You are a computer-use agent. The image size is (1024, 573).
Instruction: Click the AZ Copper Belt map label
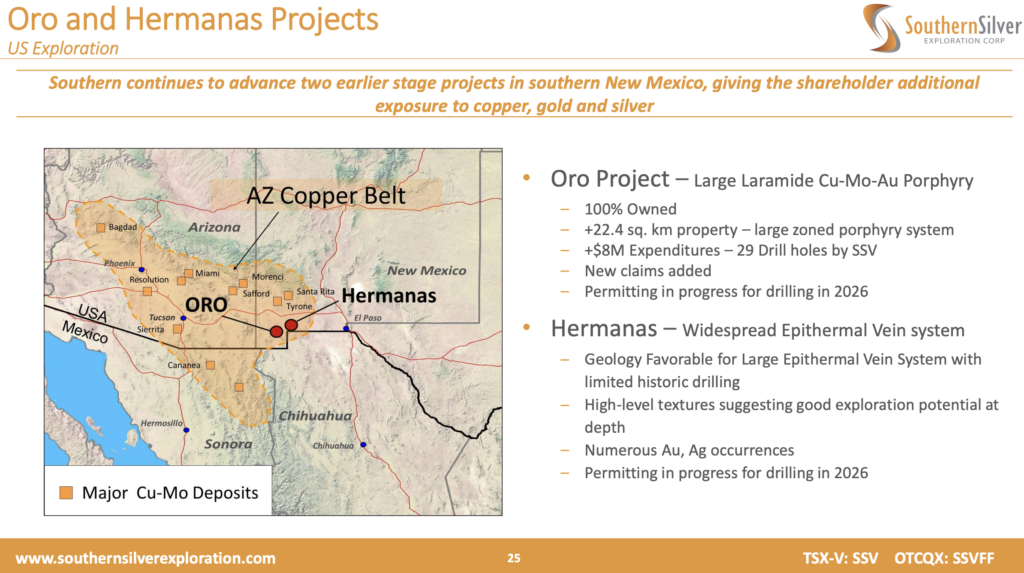click(327, 195)
